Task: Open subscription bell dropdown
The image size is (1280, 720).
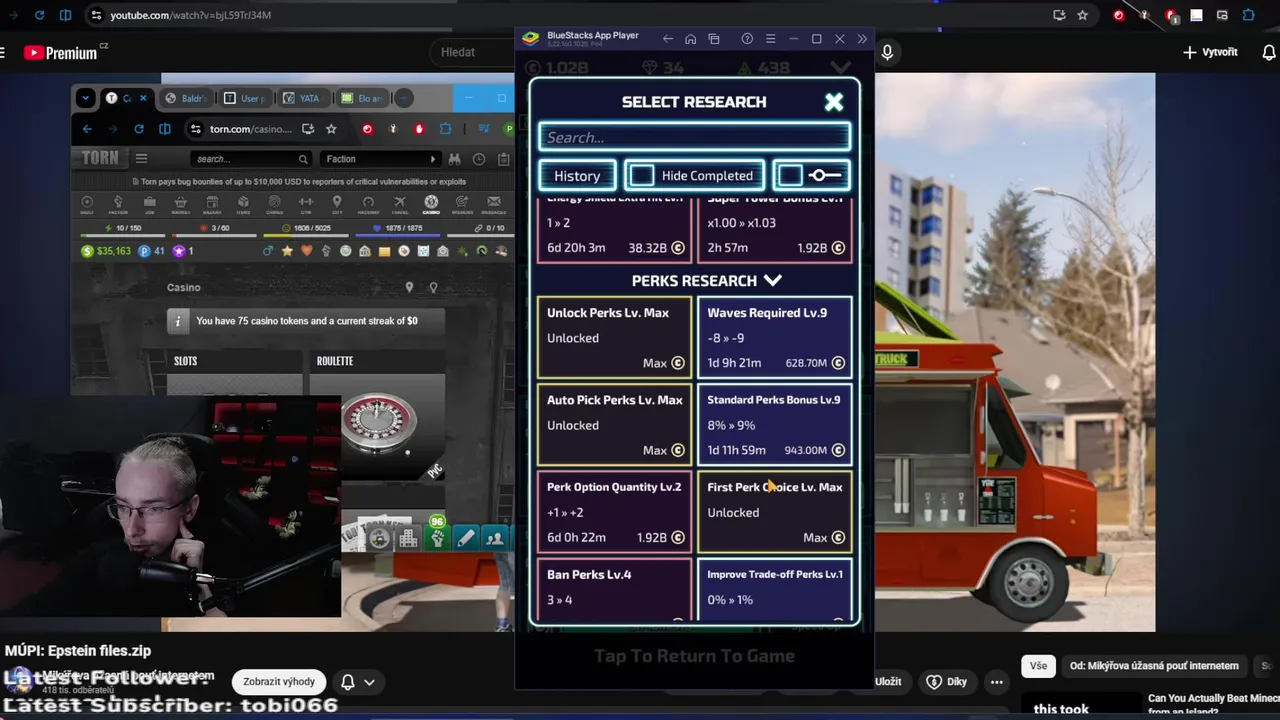Action: pyautogui.click(x=358, y=682)
